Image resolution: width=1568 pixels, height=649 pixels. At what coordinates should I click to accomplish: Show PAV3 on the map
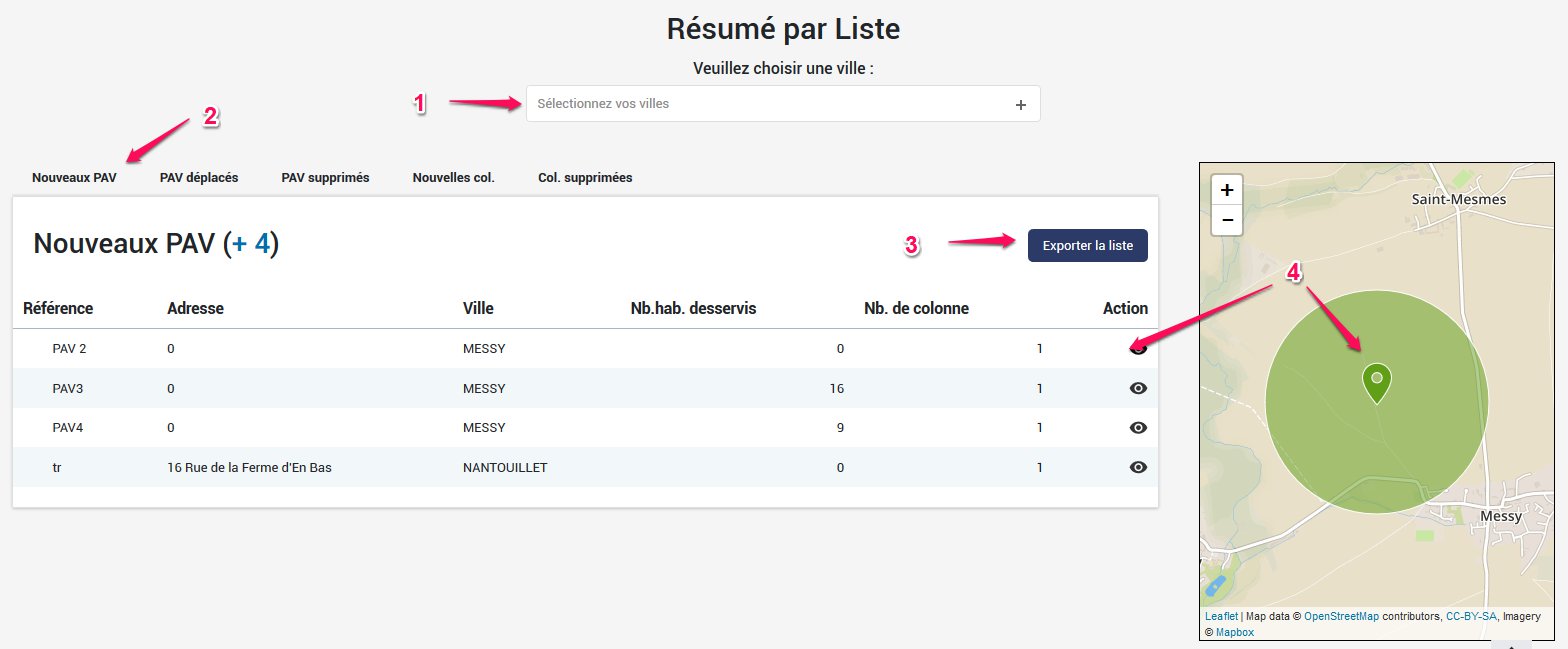[1137, 388]
